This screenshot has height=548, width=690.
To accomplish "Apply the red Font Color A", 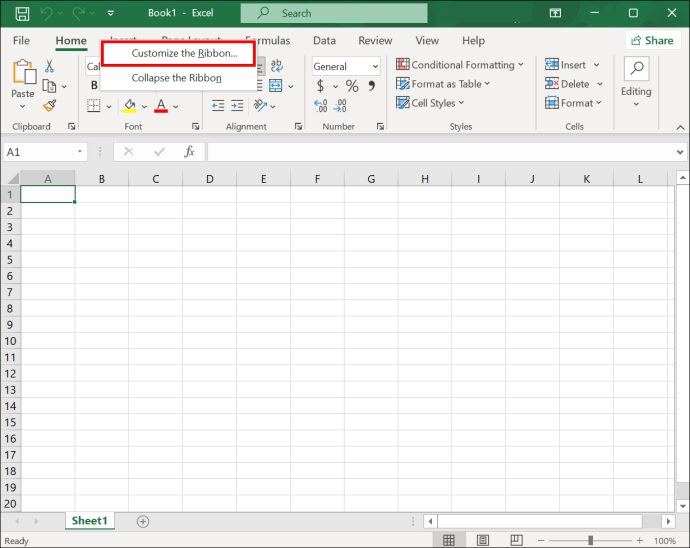I will 161,106.
